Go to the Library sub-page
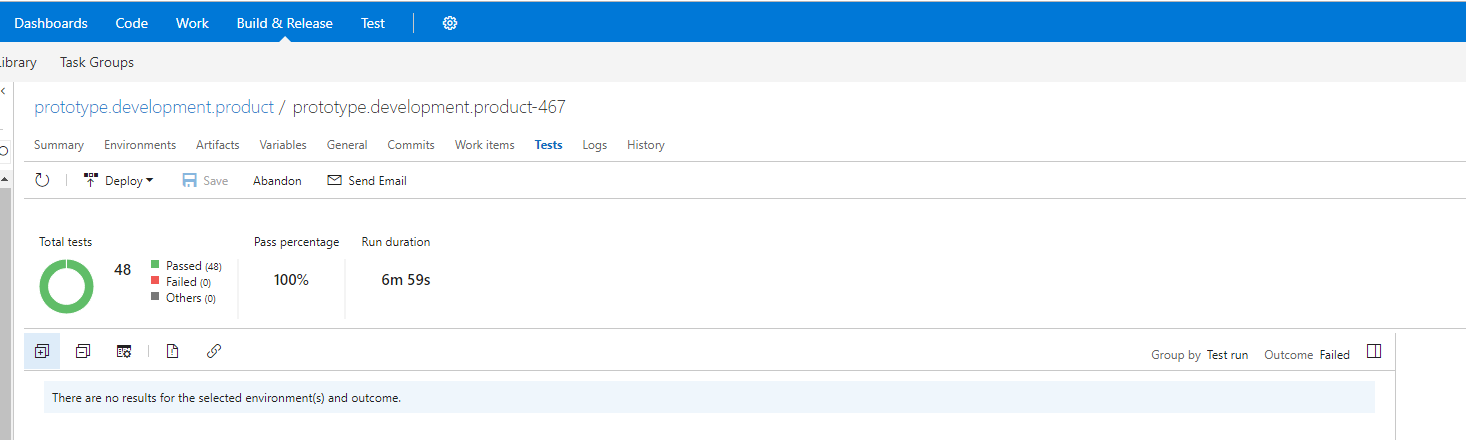 coord(17,62)
